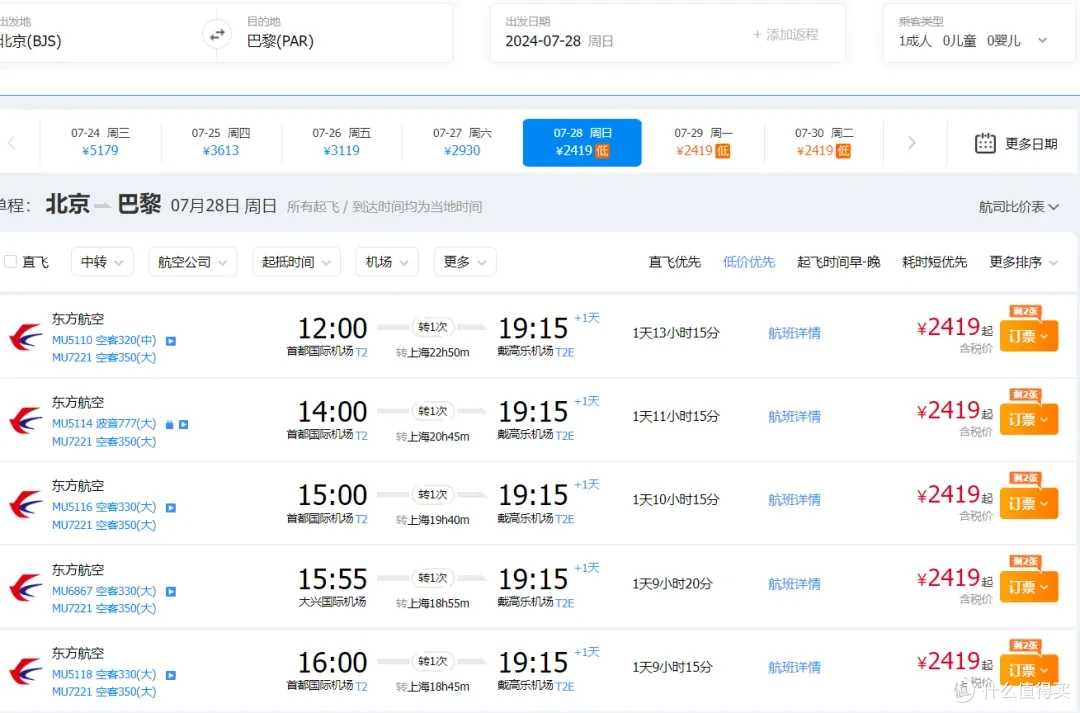Click the video icon beside MU5118

coord(171,675)
